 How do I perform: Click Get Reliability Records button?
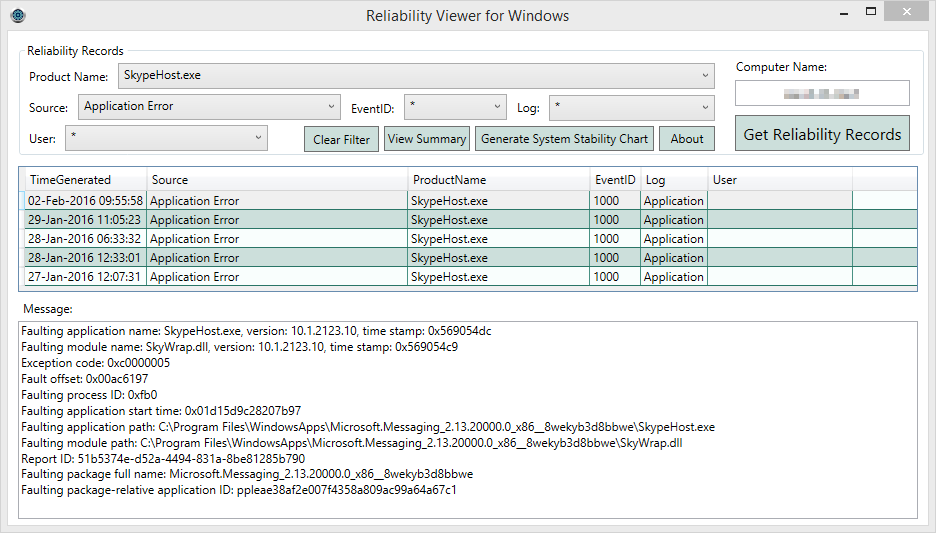(x=822, y=134)
